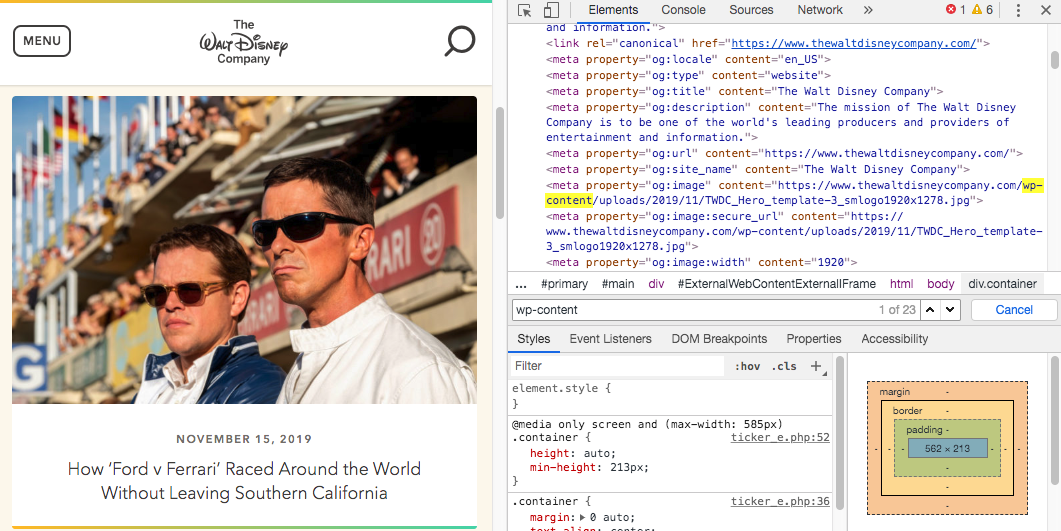Viewport: 1061px width, 531px height.
Task: Select div.container in the breadcrumb
Action: click(x=1002, y=284)
